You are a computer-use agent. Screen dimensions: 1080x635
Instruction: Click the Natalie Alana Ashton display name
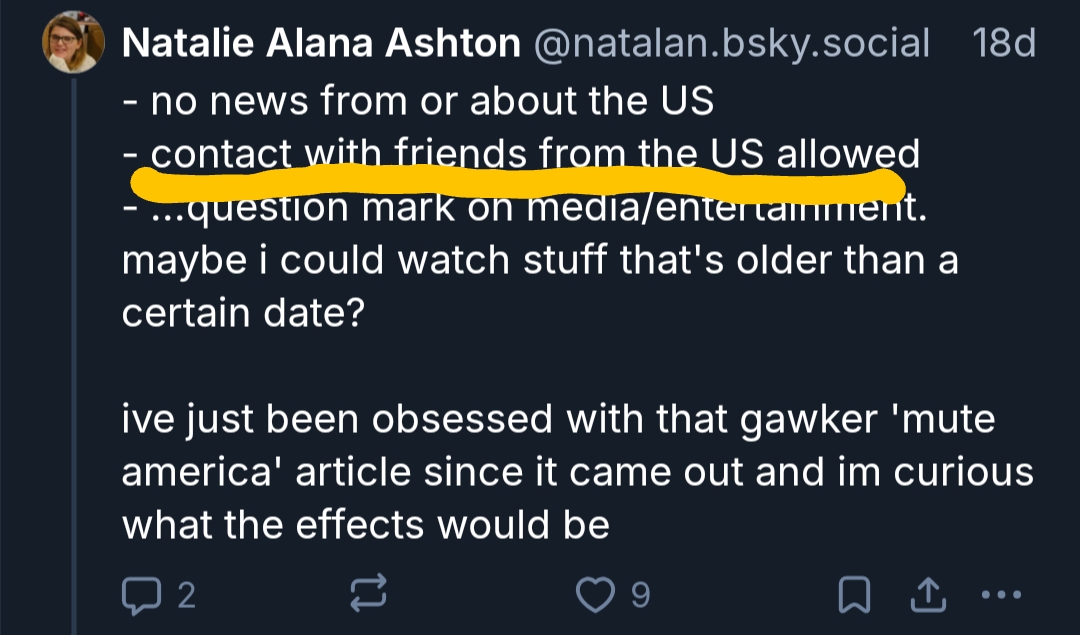point(320,44)
